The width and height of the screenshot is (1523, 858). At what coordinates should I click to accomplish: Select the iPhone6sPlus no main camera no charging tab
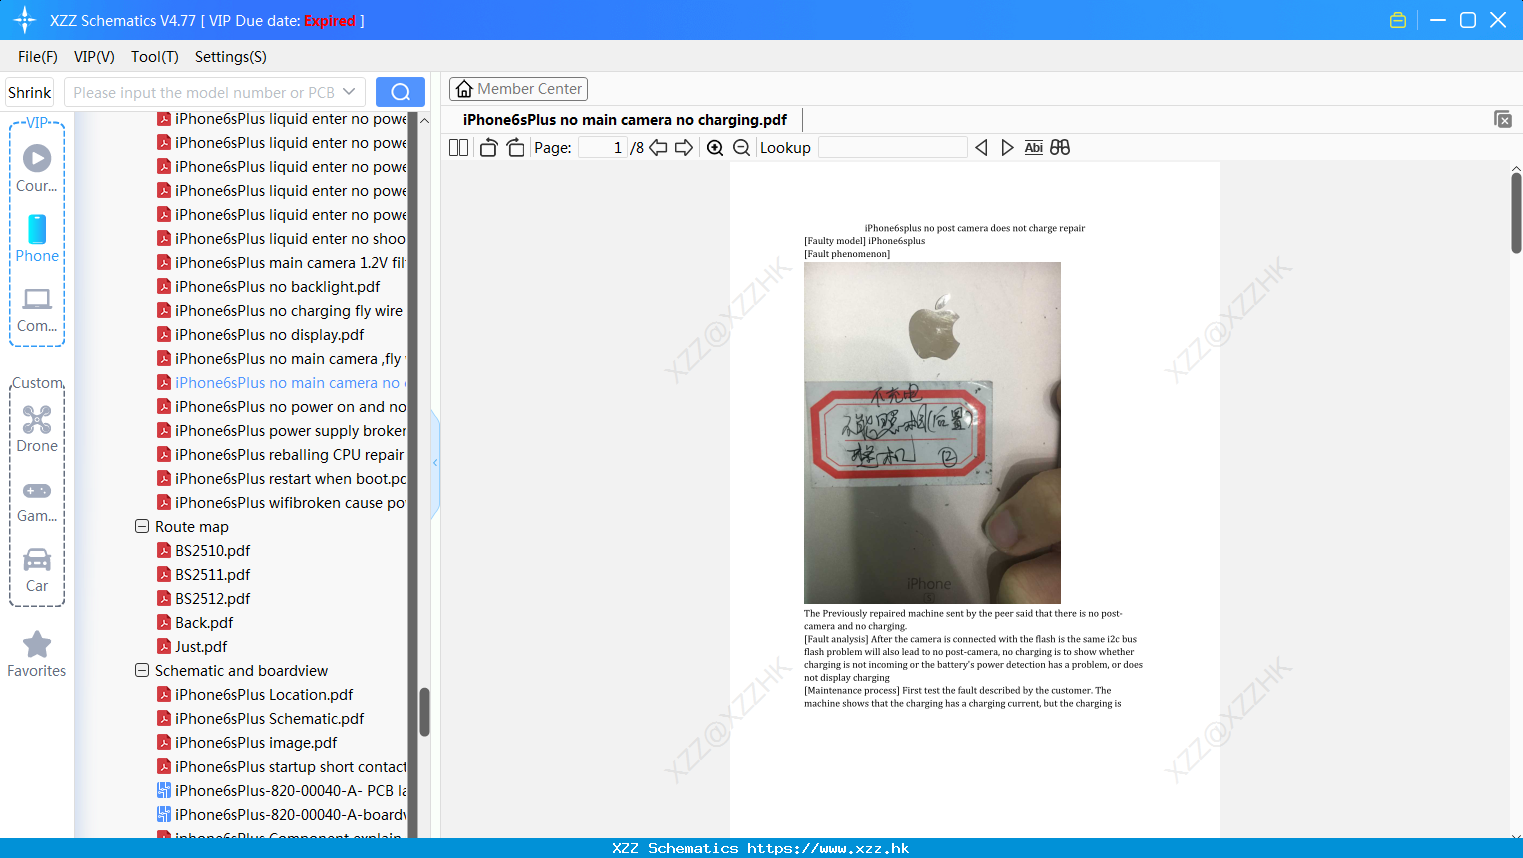[625, 120]
